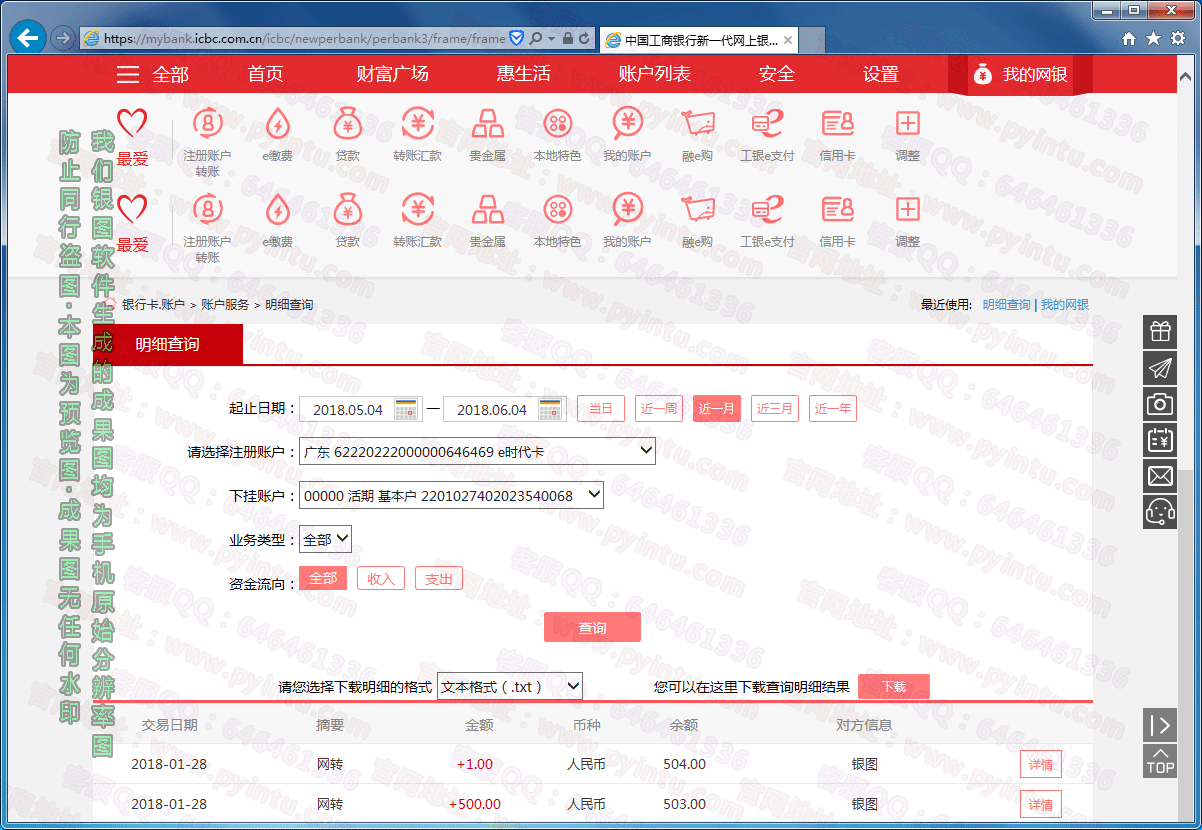Click the 查询 button
The image size is (1202, 830).
(x=592, y=627)
